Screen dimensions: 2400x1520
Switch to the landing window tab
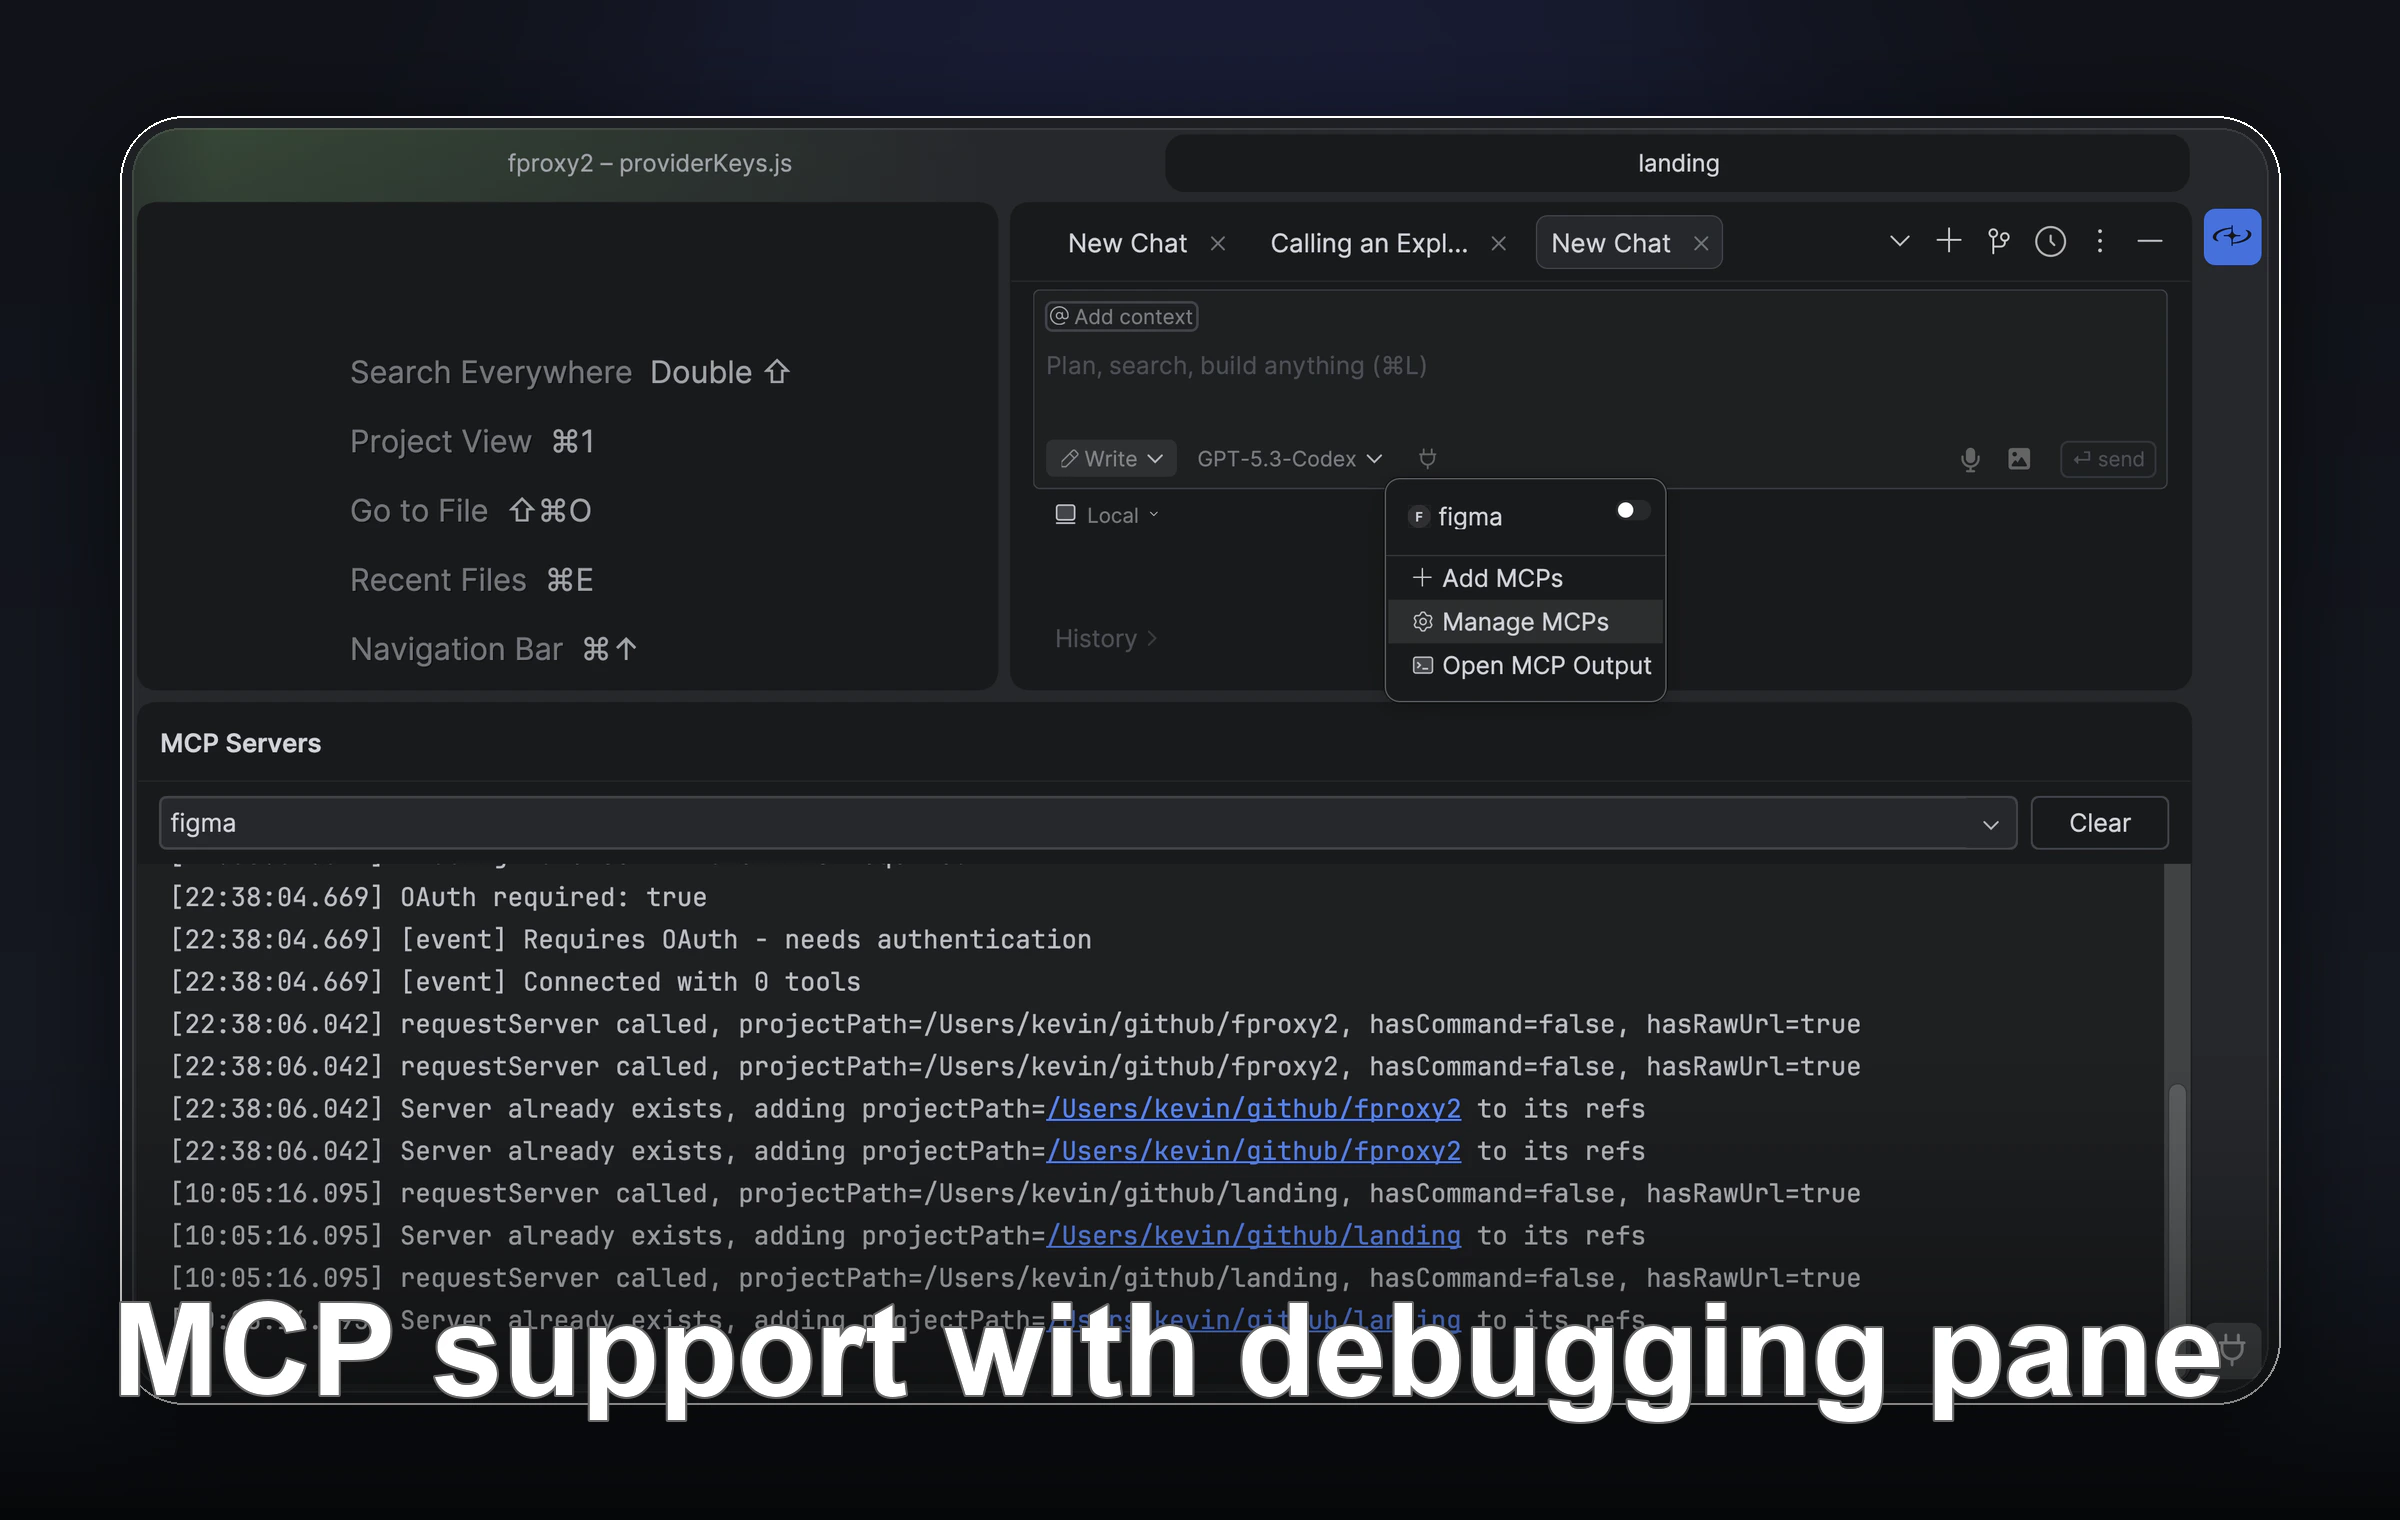1677,163
